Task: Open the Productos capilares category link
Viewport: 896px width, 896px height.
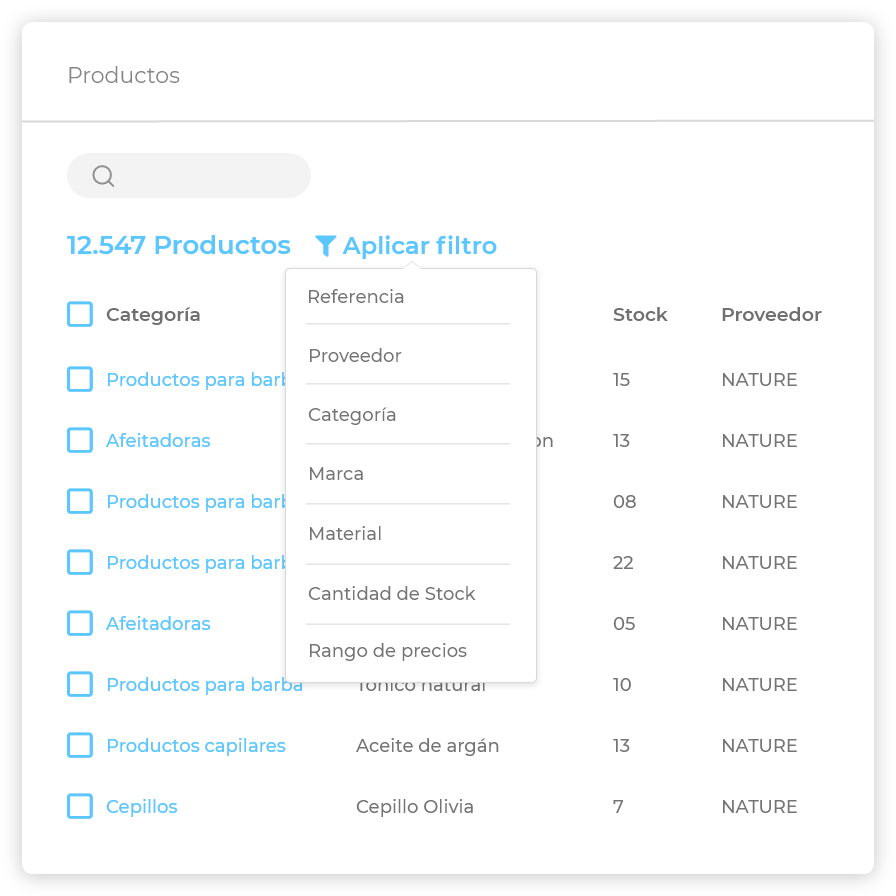Action: tap(196, 745)
